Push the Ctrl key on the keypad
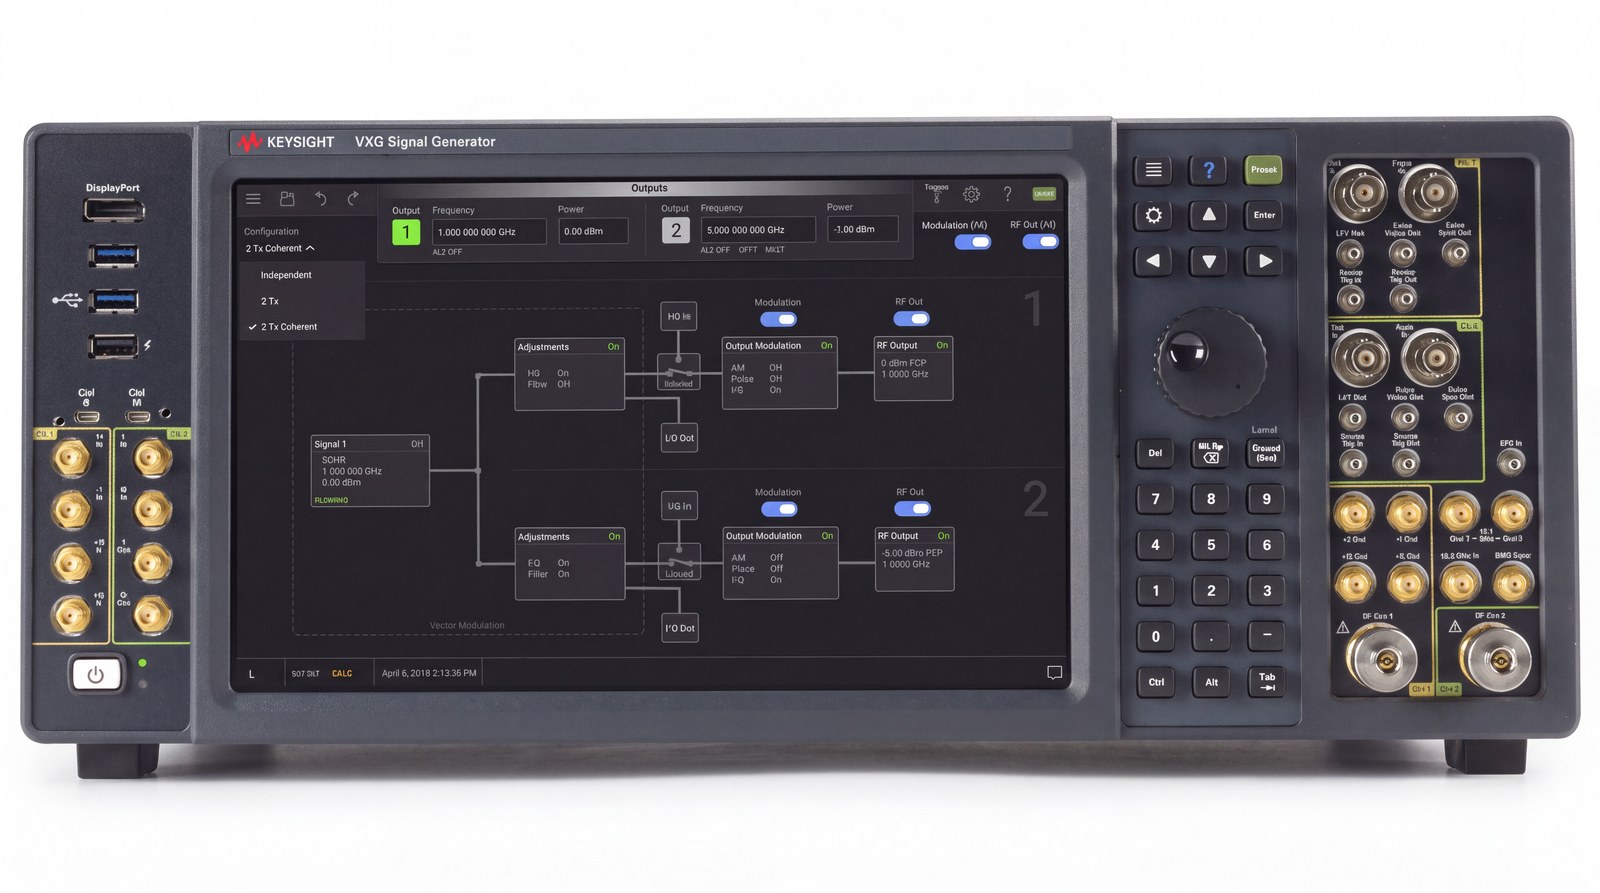 tap(1156, 682)
